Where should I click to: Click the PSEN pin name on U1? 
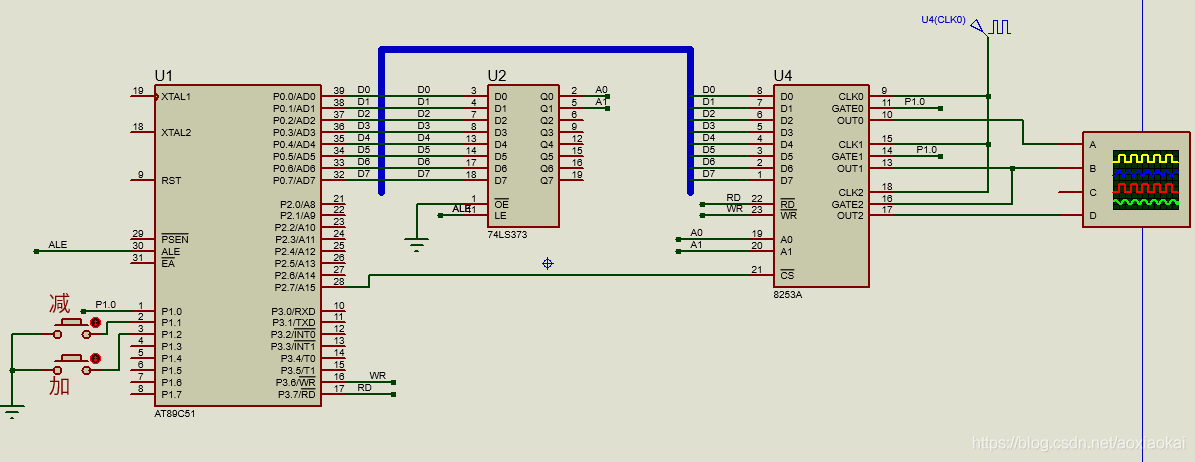(175, 240)
